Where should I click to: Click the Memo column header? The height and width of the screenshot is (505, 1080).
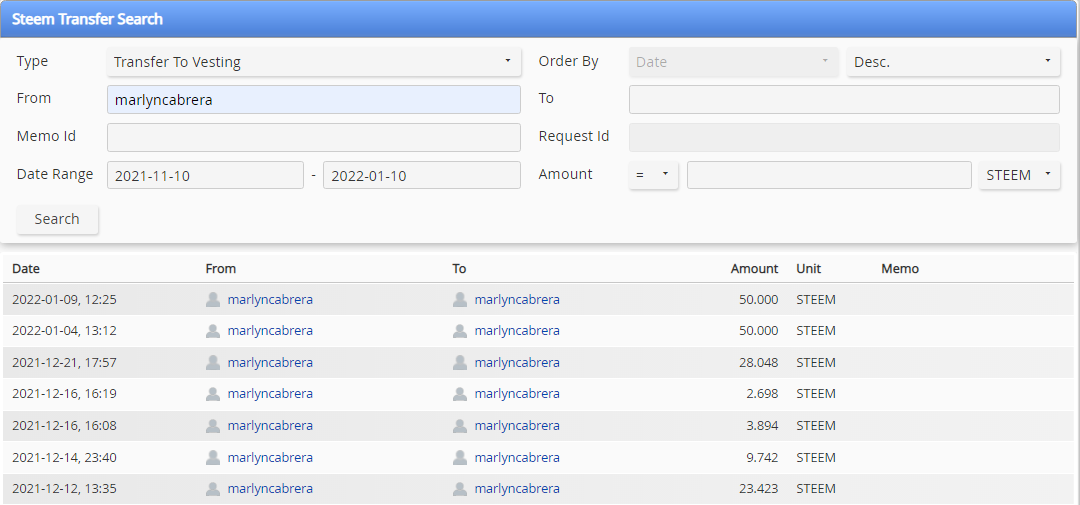900,269
